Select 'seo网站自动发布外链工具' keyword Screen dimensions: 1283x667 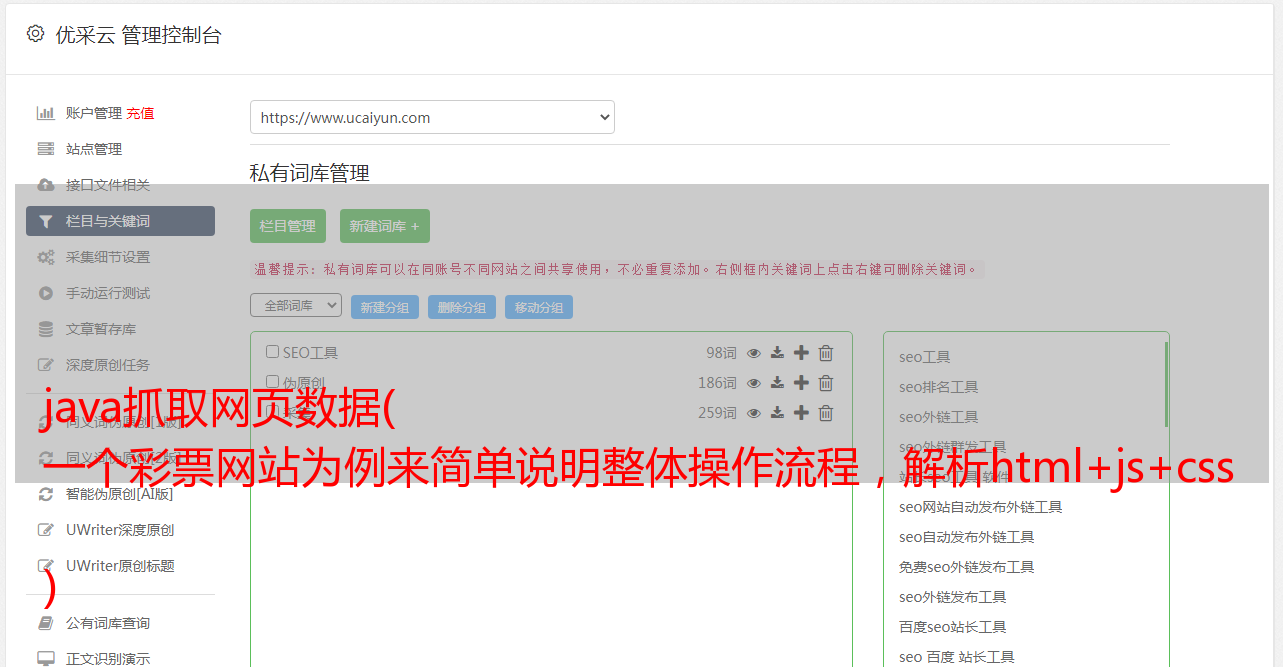(980, 507)
